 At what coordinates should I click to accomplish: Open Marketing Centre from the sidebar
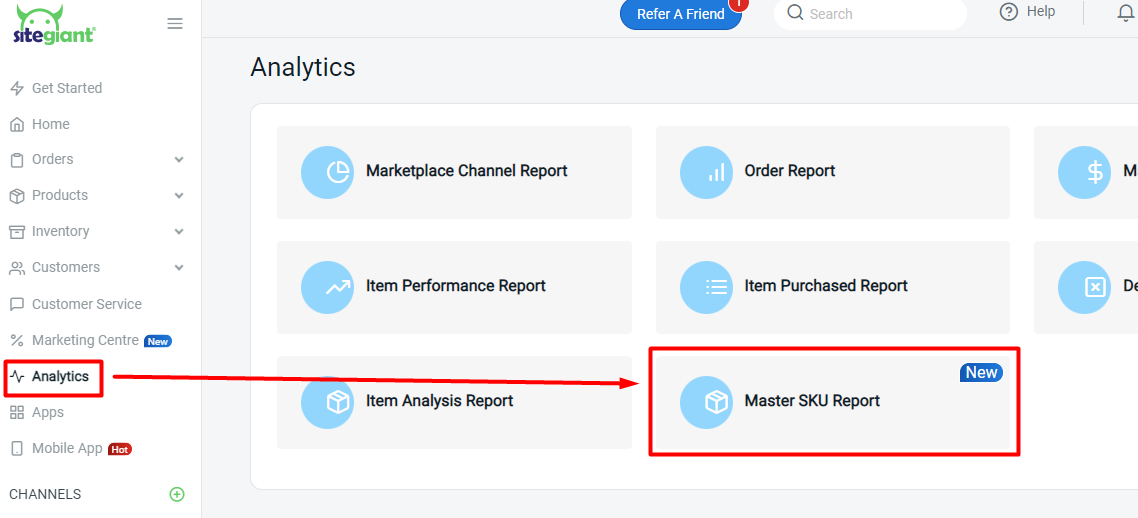85,341
